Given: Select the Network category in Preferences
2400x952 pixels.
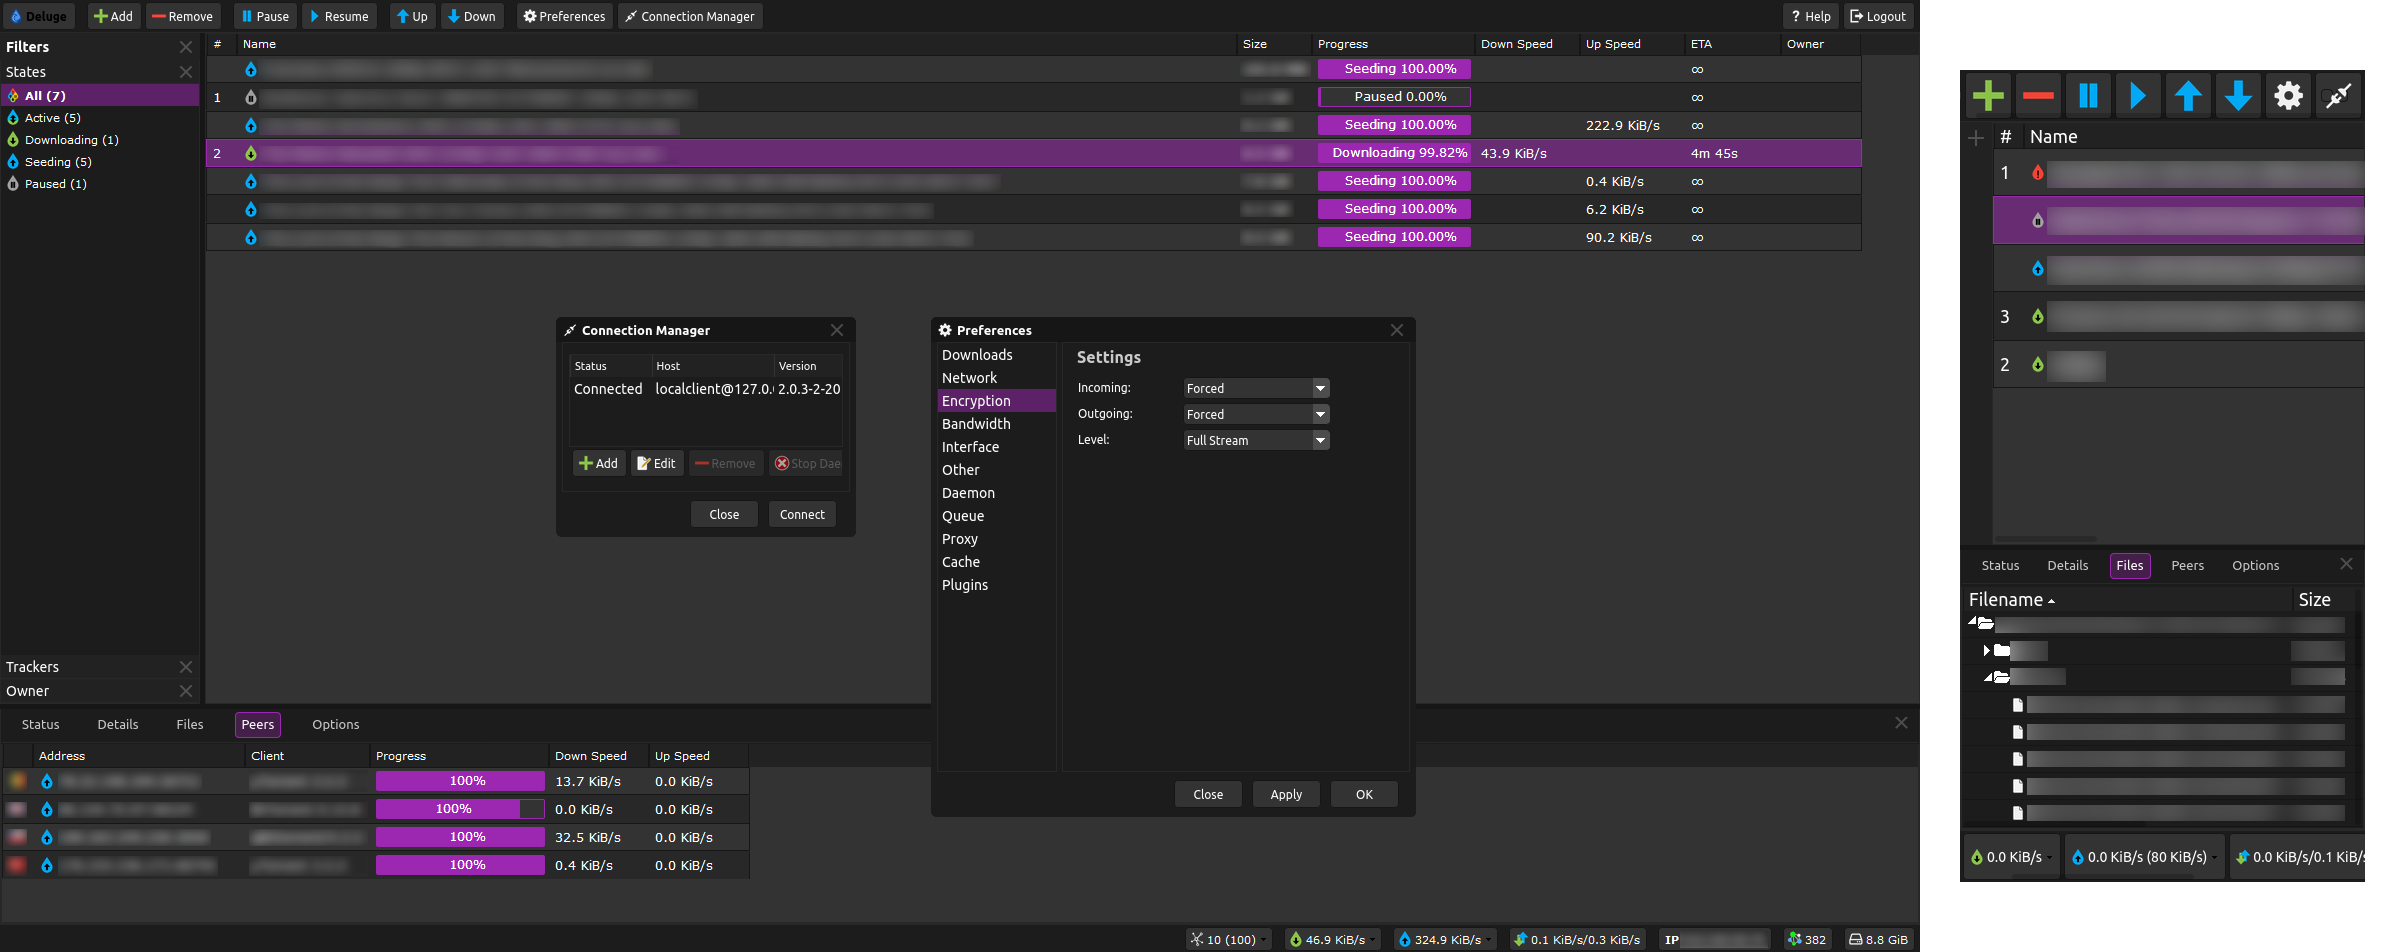Looking at the screenshot, I should (996, 378).
